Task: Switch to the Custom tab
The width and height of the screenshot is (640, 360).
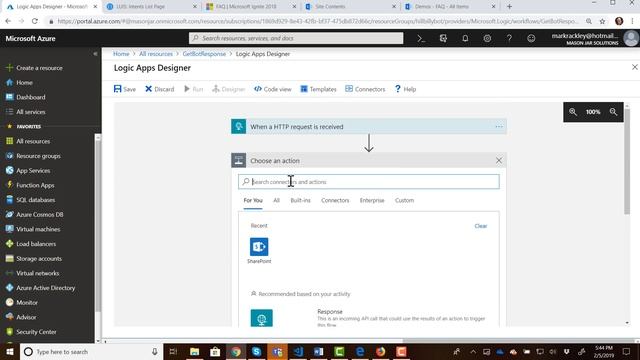Action: [404, 200]
